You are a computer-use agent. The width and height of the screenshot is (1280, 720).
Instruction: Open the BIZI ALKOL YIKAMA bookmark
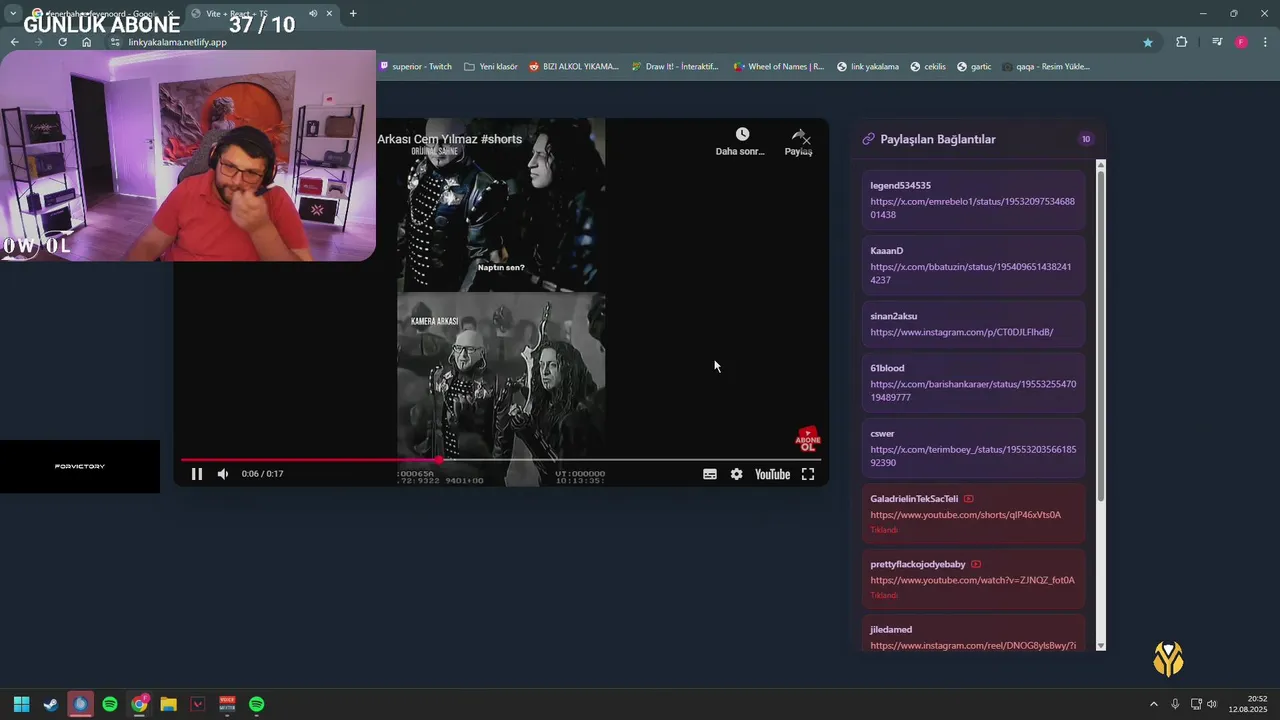pos(574,67)
